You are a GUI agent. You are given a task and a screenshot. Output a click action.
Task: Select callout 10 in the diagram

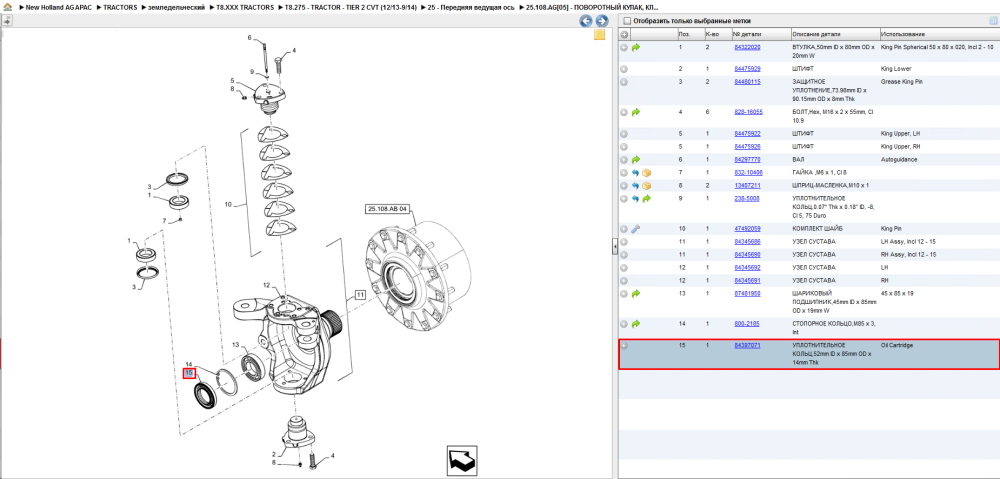coord(229,205)
